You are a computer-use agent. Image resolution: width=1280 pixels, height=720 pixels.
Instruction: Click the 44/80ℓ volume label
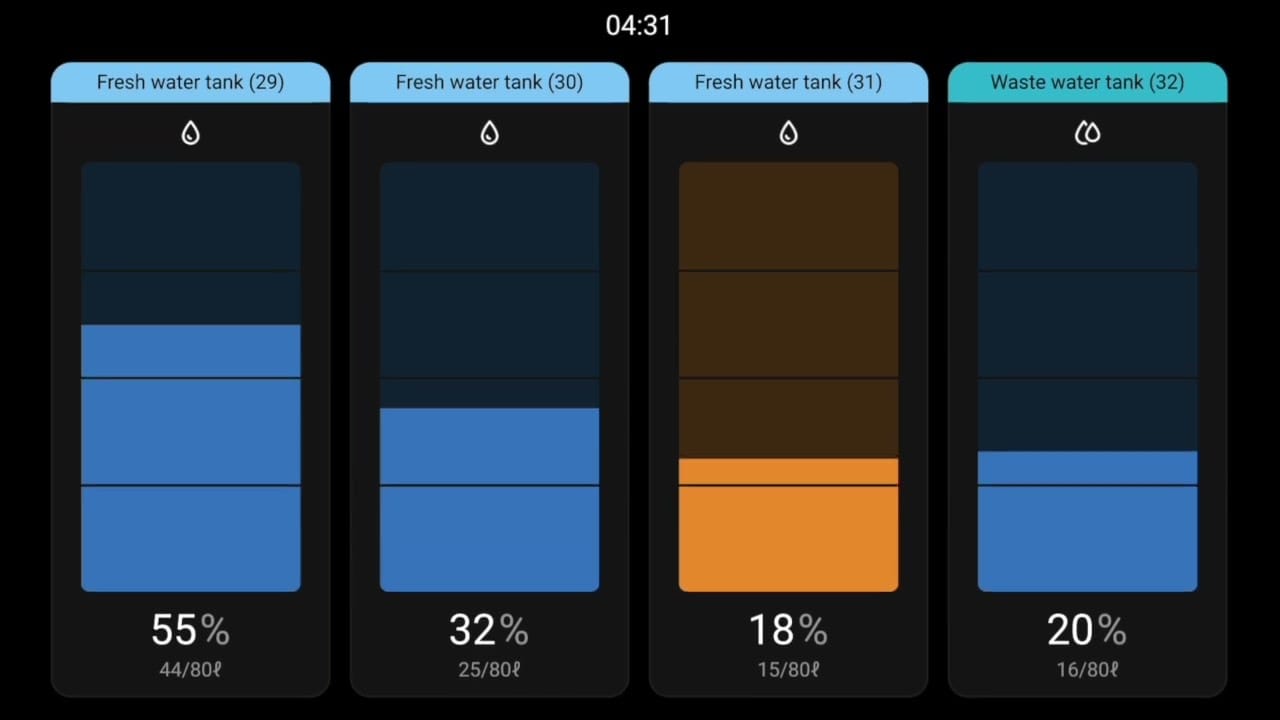(190, 669)
